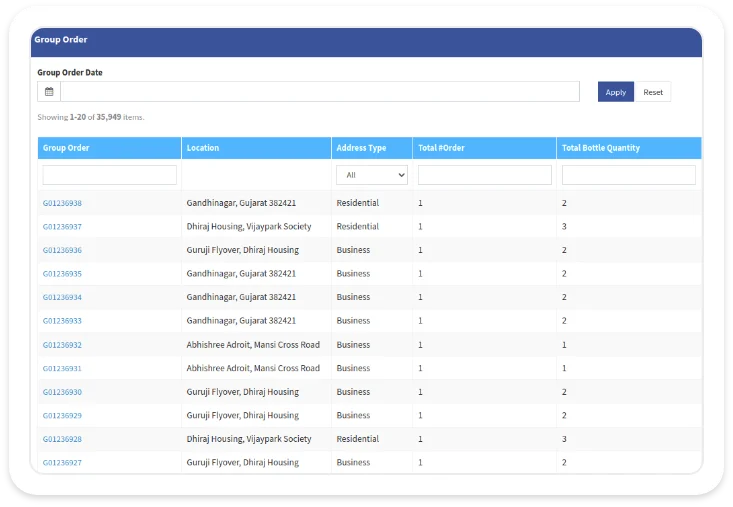Open group order G01236936
Image resolution: width=733 pixels, height=507 pixels.
pos(62,250)
